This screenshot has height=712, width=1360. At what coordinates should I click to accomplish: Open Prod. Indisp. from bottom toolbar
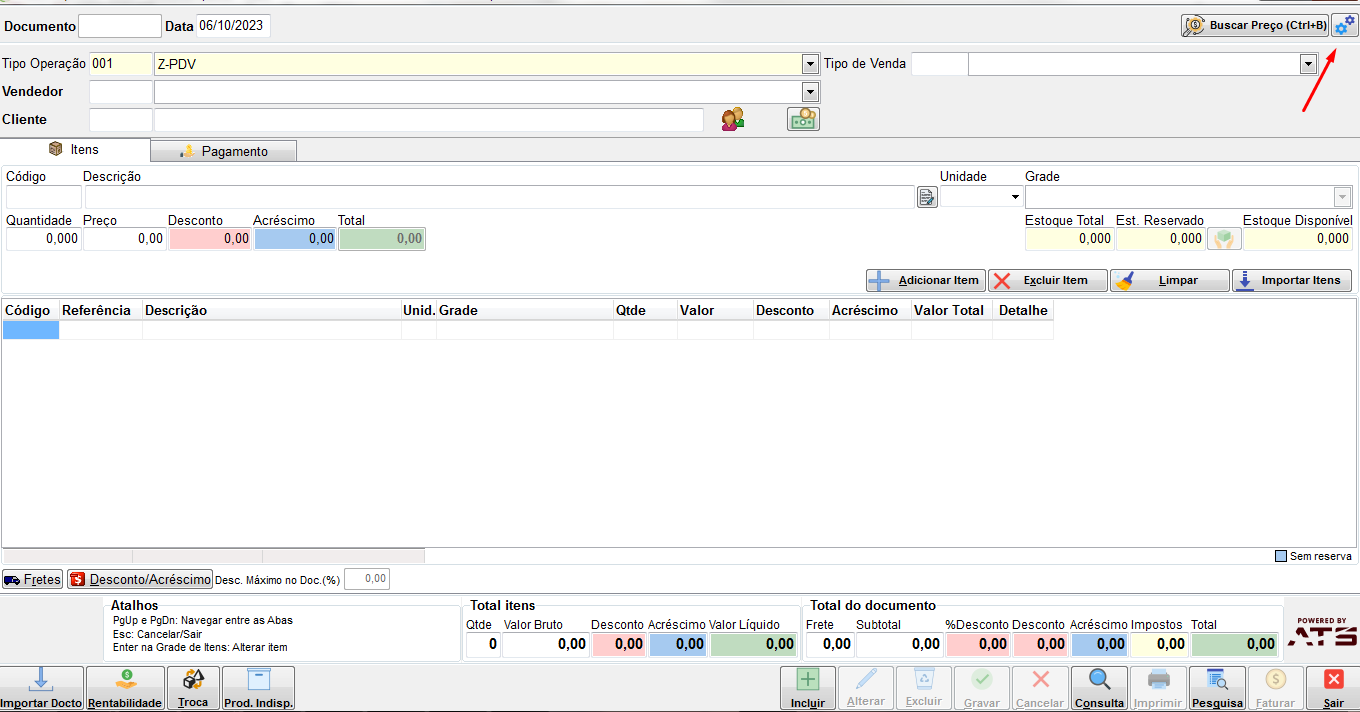pos(258,689)
